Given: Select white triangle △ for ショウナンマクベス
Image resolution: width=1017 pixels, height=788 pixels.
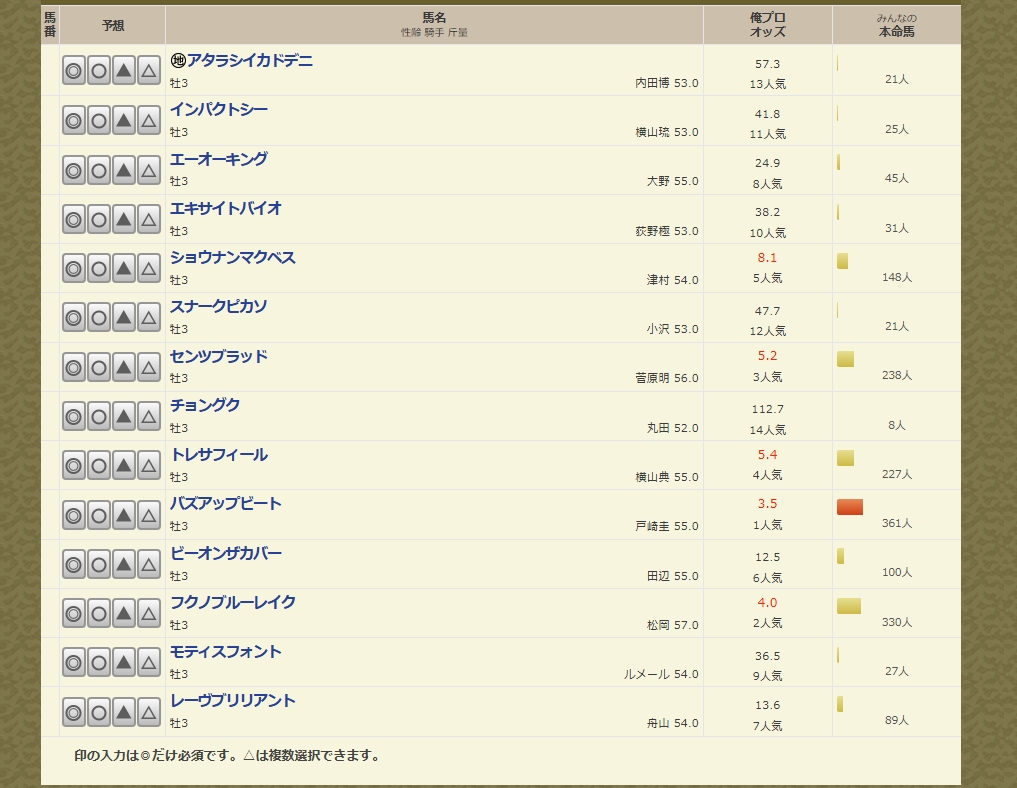Looking at the screenshot, I should tap(149, 269).
